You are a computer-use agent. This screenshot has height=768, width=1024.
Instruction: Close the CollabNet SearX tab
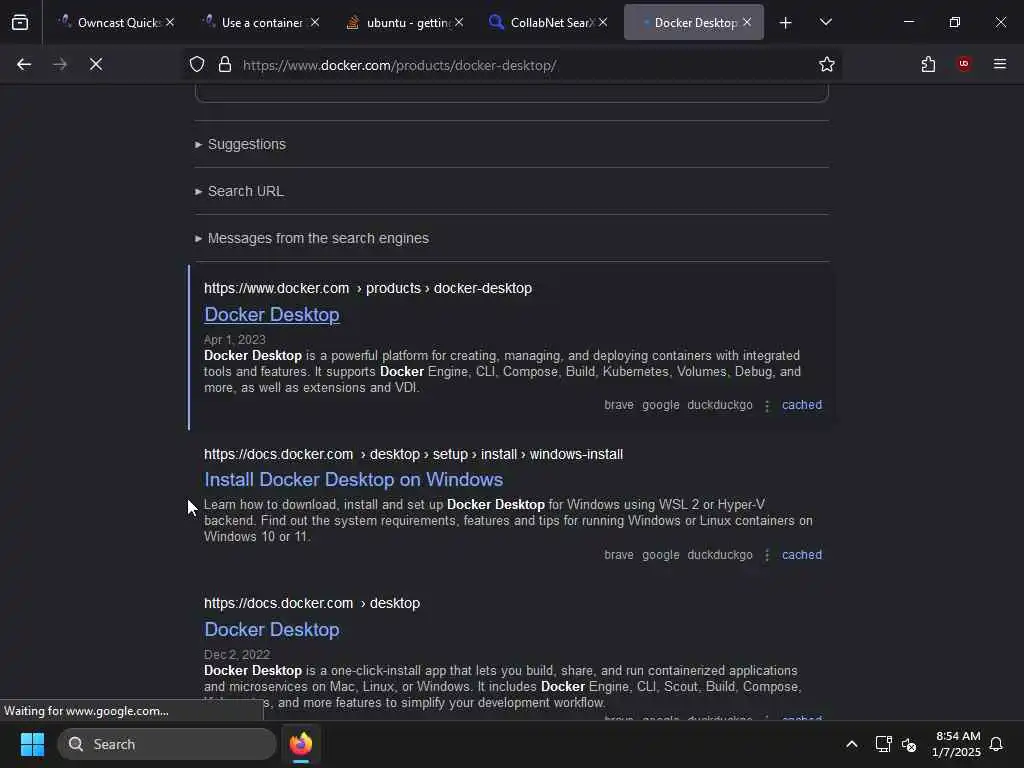click(x=603, y=22)
